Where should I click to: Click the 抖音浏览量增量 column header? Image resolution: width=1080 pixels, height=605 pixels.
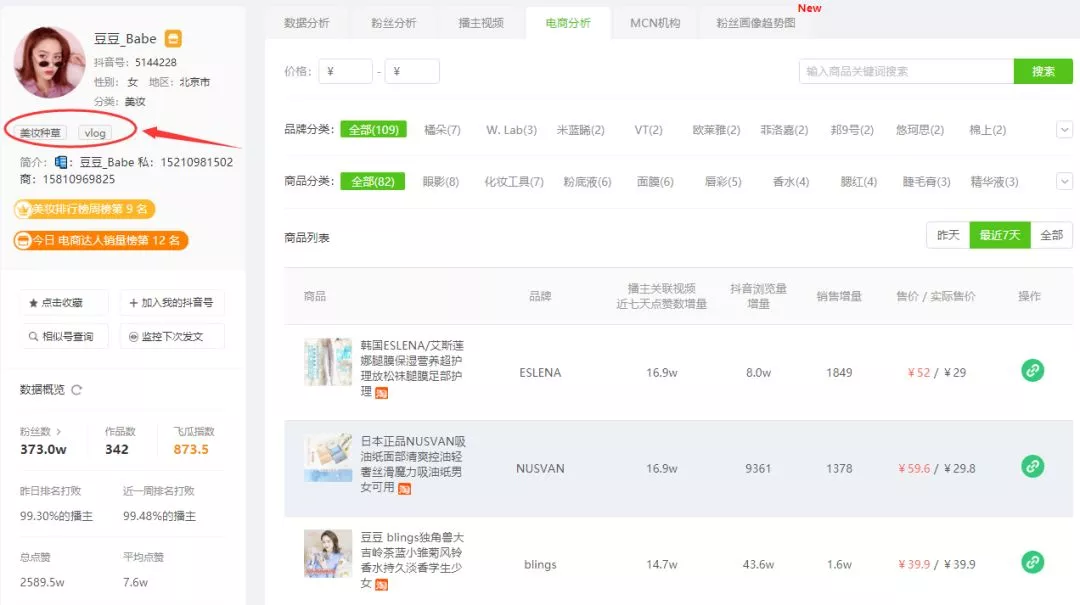click(x=758, y=296)
